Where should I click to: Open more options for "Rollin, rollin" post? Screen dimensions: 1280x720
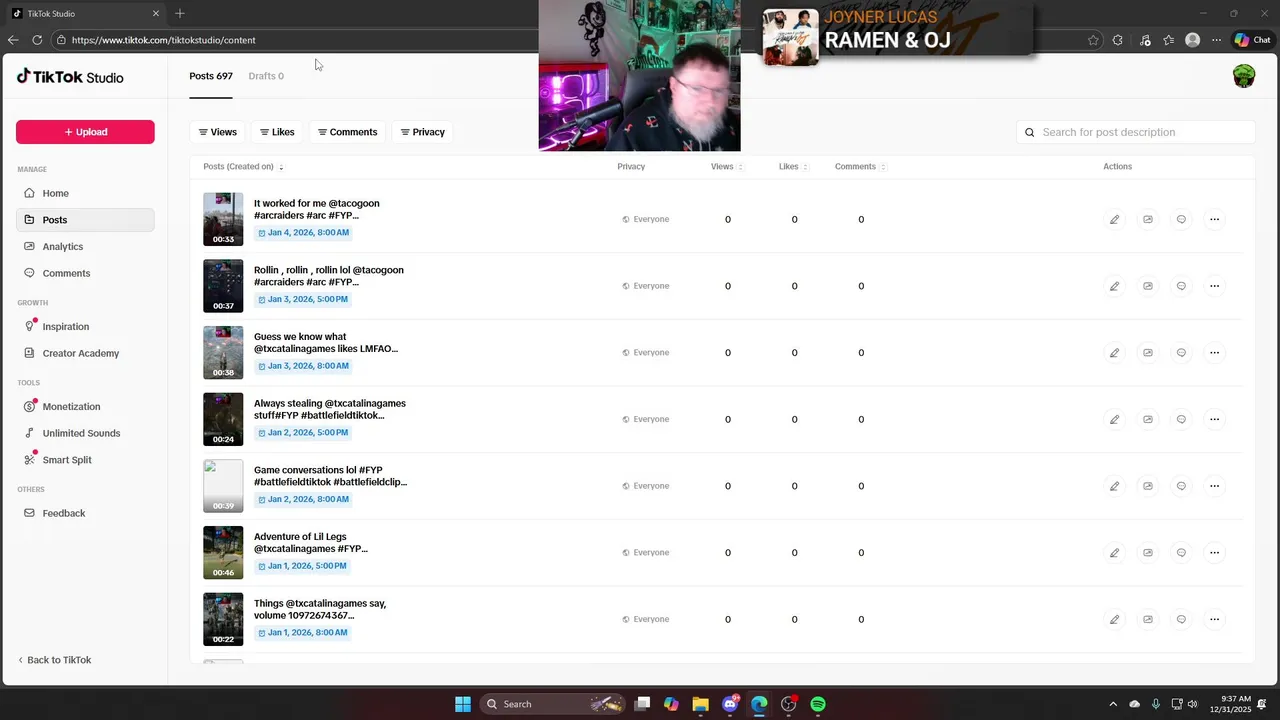pos(1215,286)
